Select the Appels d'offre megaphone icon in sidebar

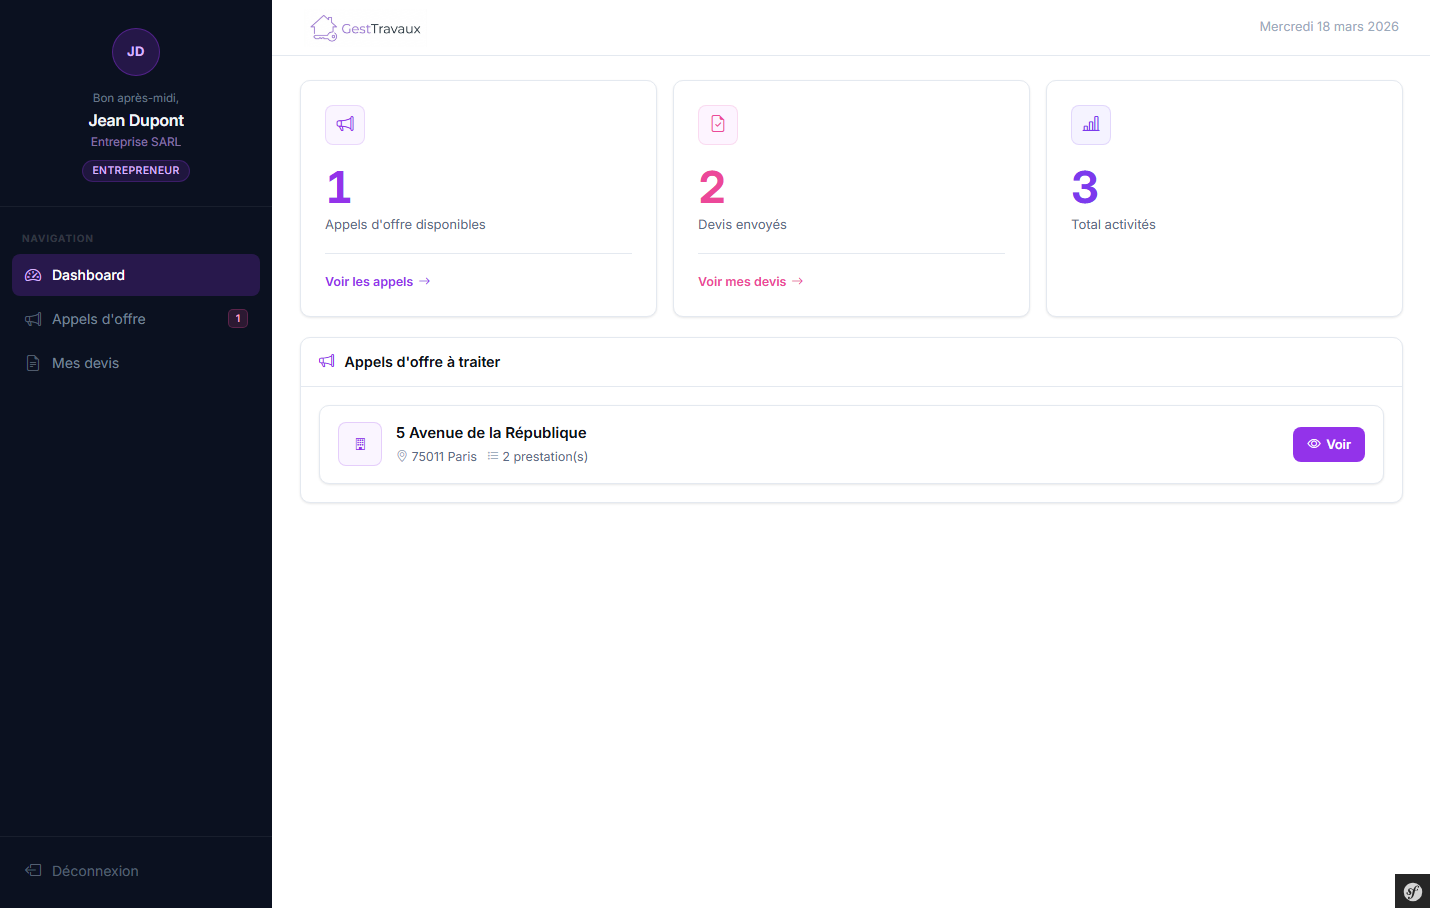tap(31, 318)
